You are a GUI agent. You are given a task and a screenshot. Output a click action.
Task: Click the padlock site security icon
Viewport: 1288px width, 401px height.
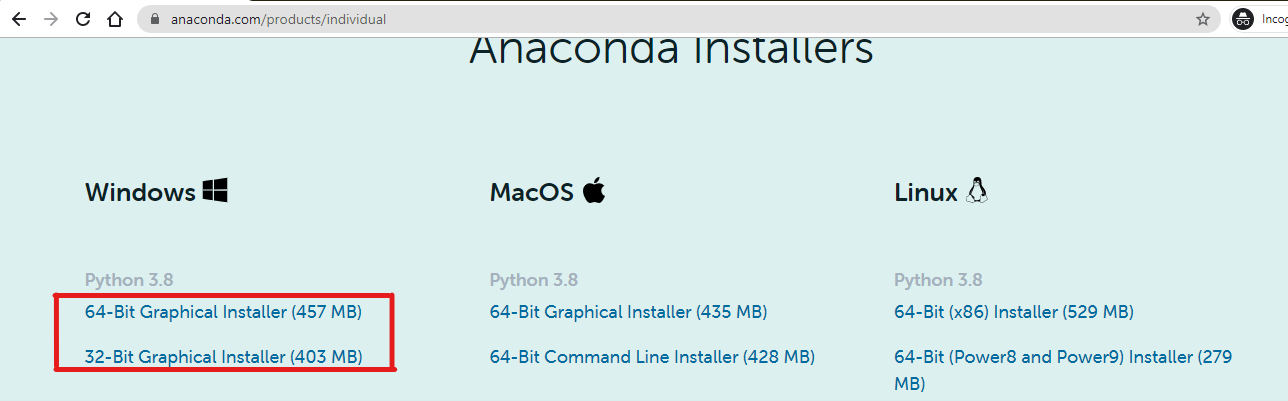coord(154,19)
